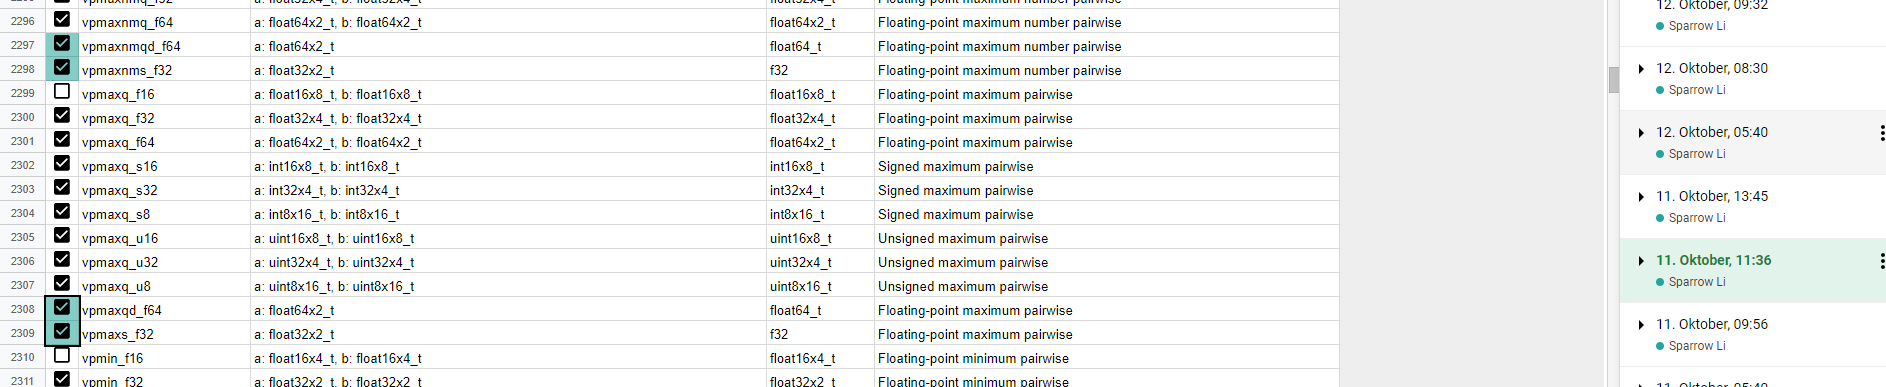
Task: Check the vpmin_f16 checkbox
Action: pyautogui.click(x=62, y=355)
